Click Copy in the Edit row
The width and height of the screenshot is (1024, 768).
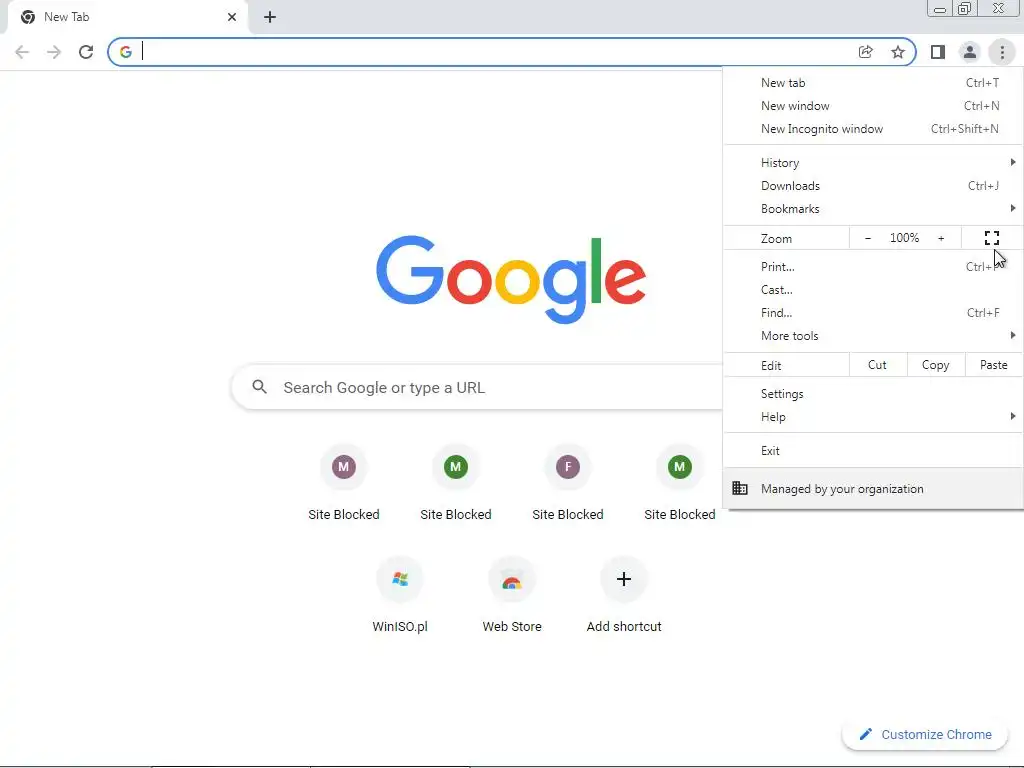(x=936, y=365)
